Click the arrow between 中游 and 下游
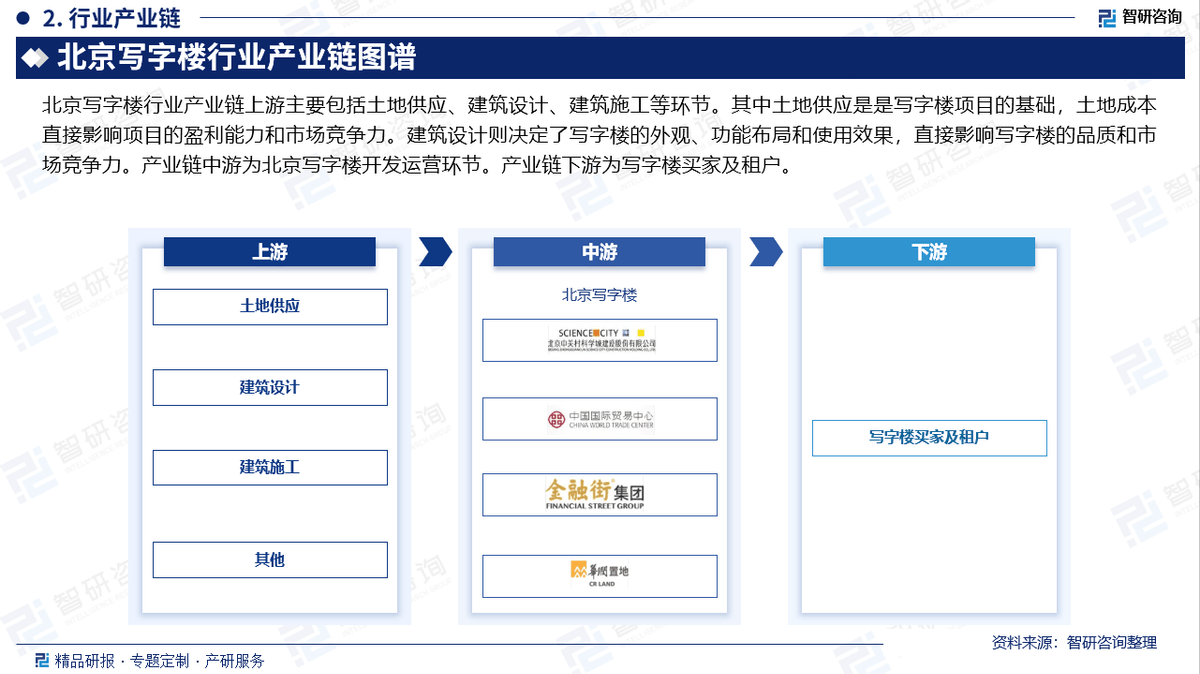This screenshot has height=674, width=1200. coord(765,252)
